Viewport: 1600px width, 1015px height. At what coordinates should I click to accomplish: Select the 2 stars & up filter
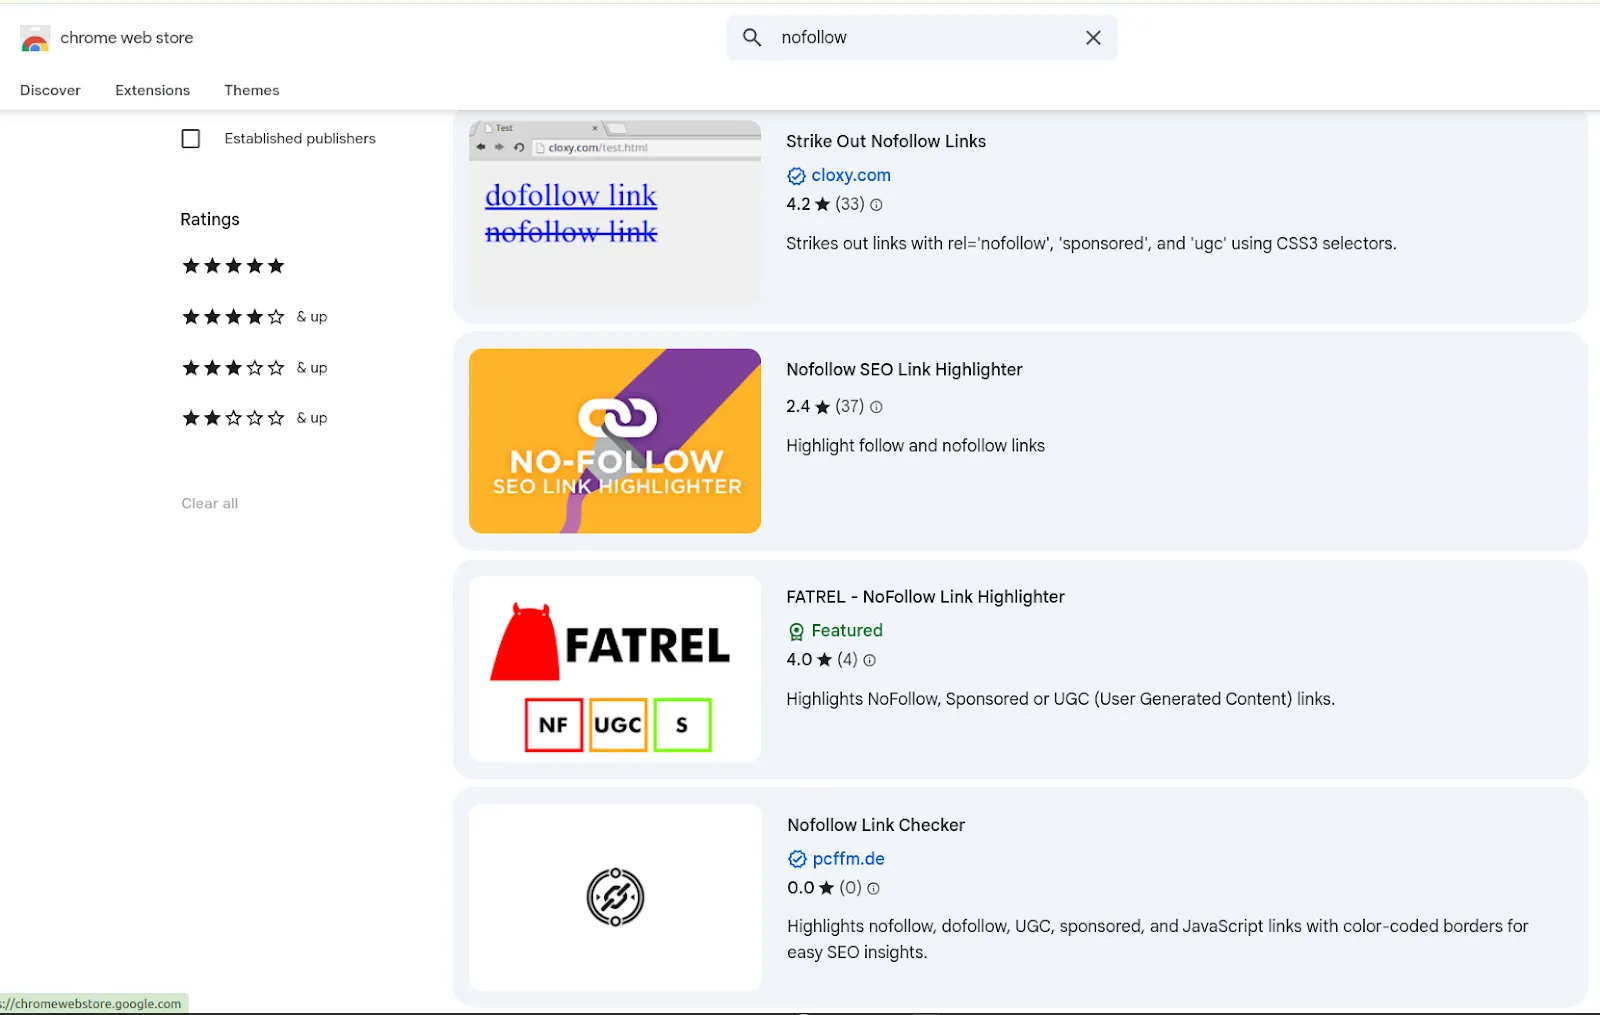pos(233,417)
